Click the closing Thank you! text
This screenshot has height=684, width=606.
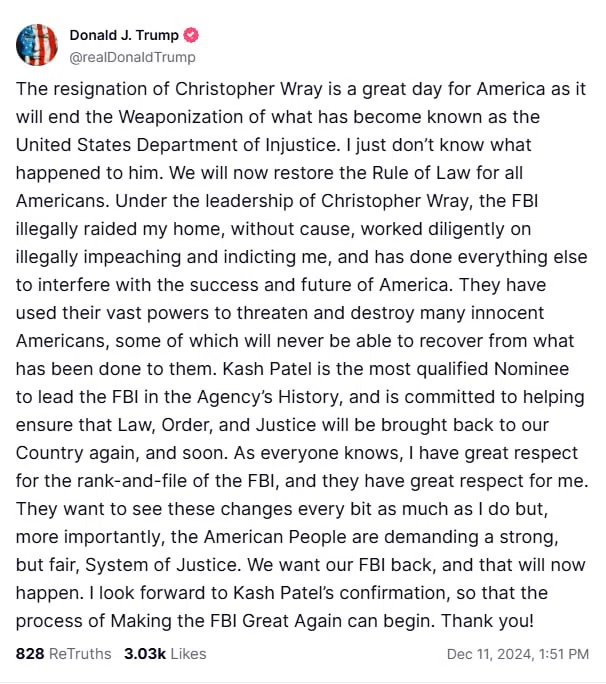click(487, 621)
